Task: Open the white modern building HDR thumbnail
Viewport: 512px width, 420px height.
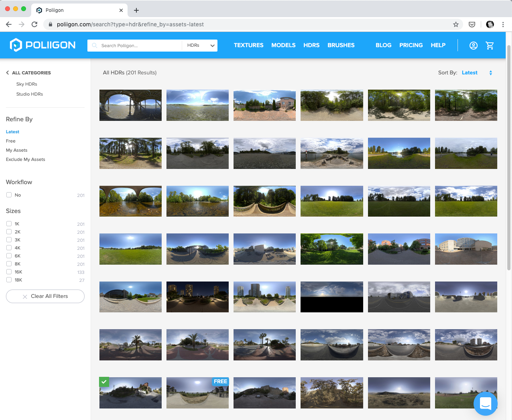Action: pos(466,249)
